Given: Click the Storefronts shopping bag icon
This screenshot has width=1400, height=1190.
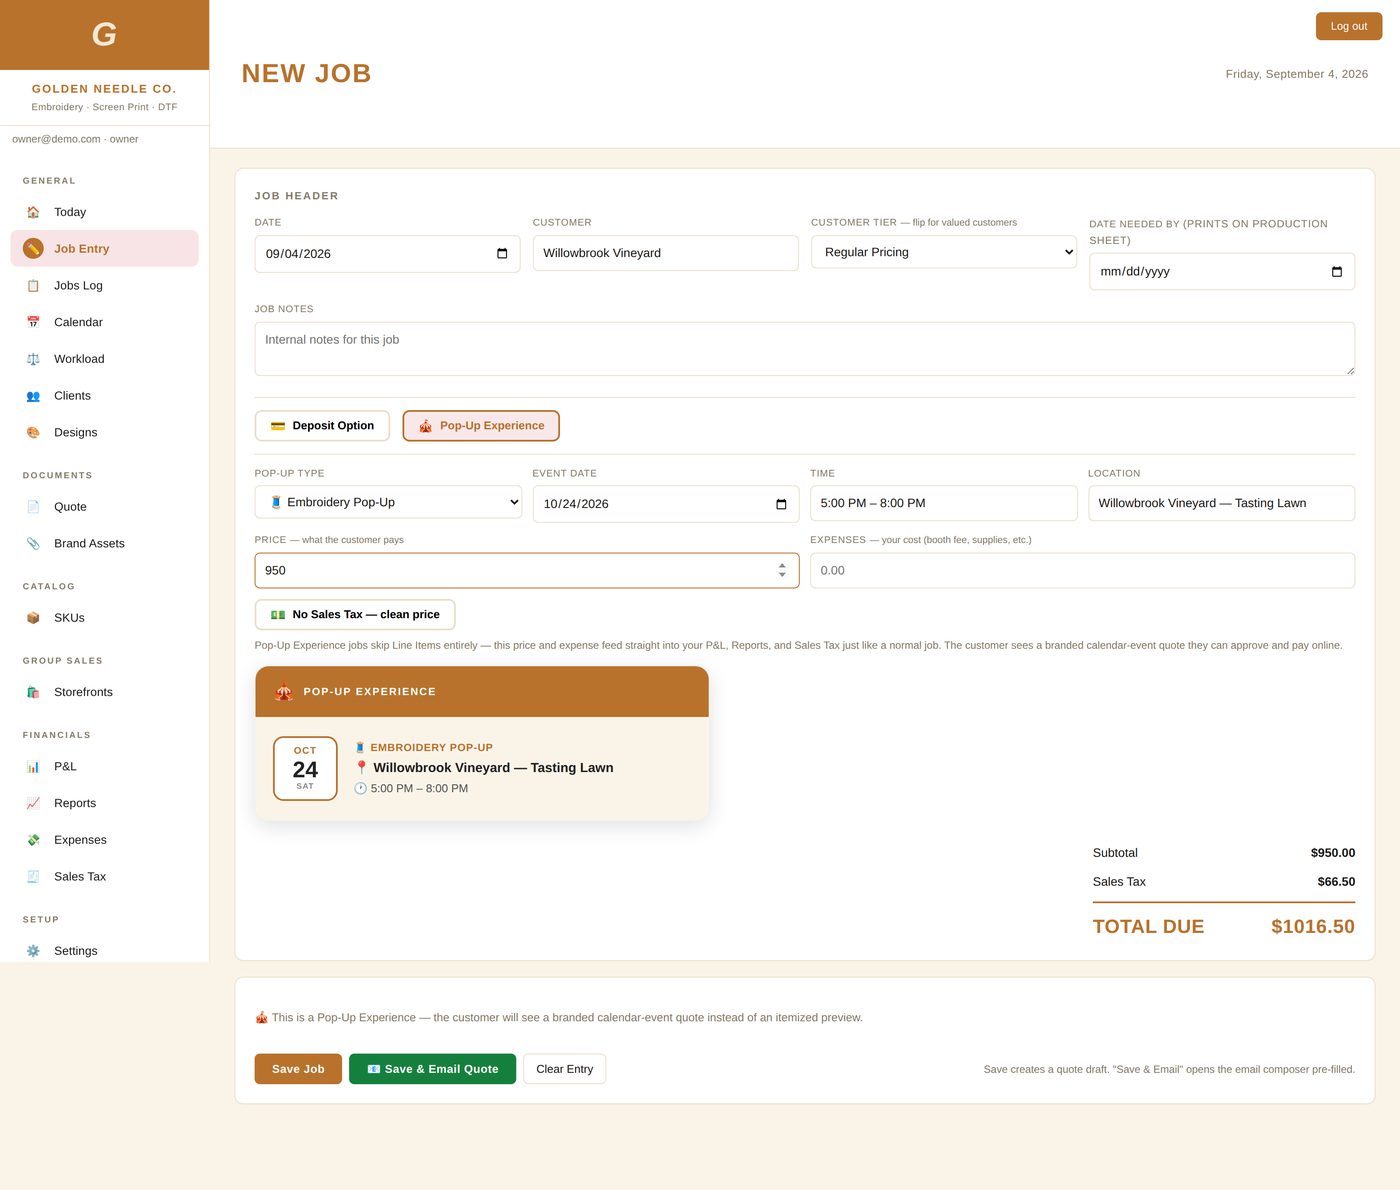Looking at the screenshot, I should pos(33,692).
